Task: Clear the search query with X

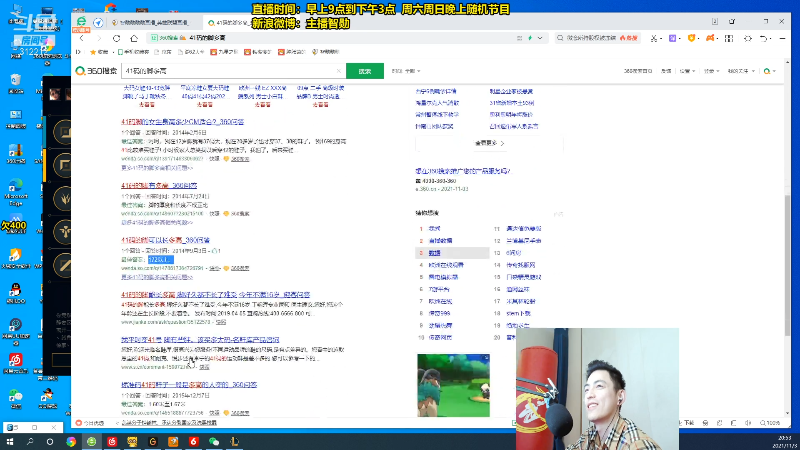Action: coord(339,71)
